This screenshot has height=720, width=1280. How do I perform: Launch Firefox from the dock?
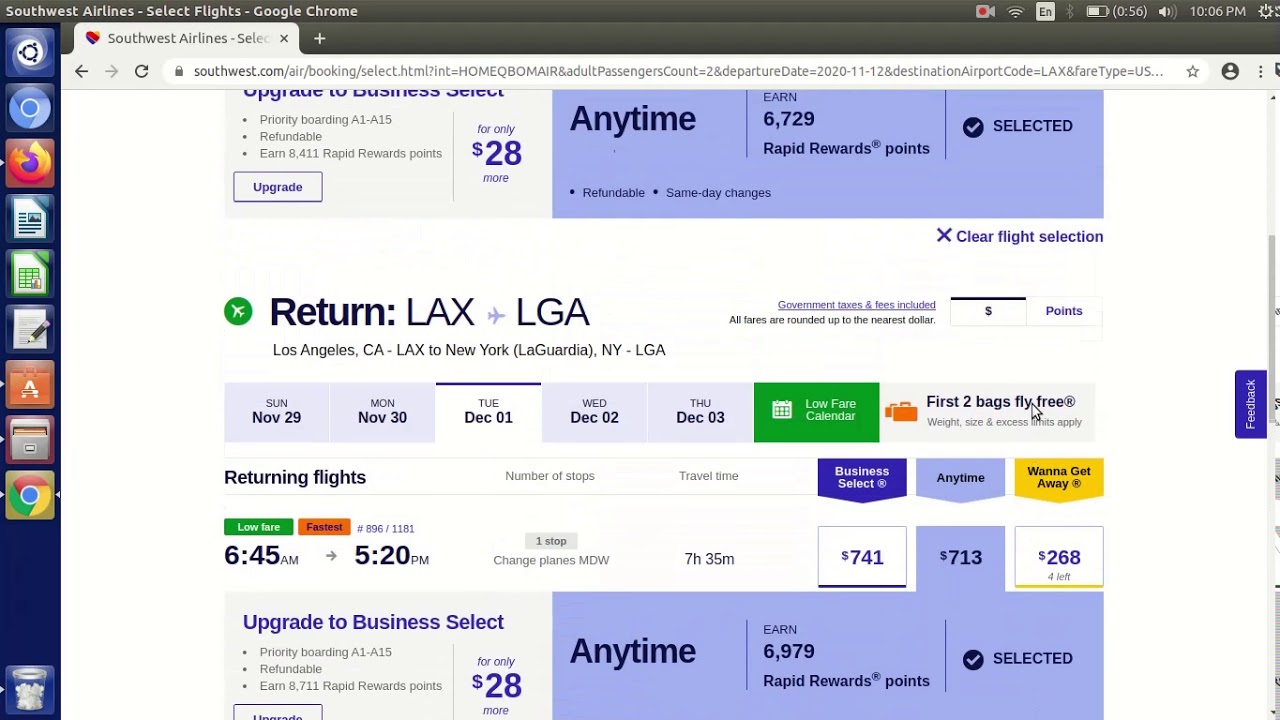(30, 163)
